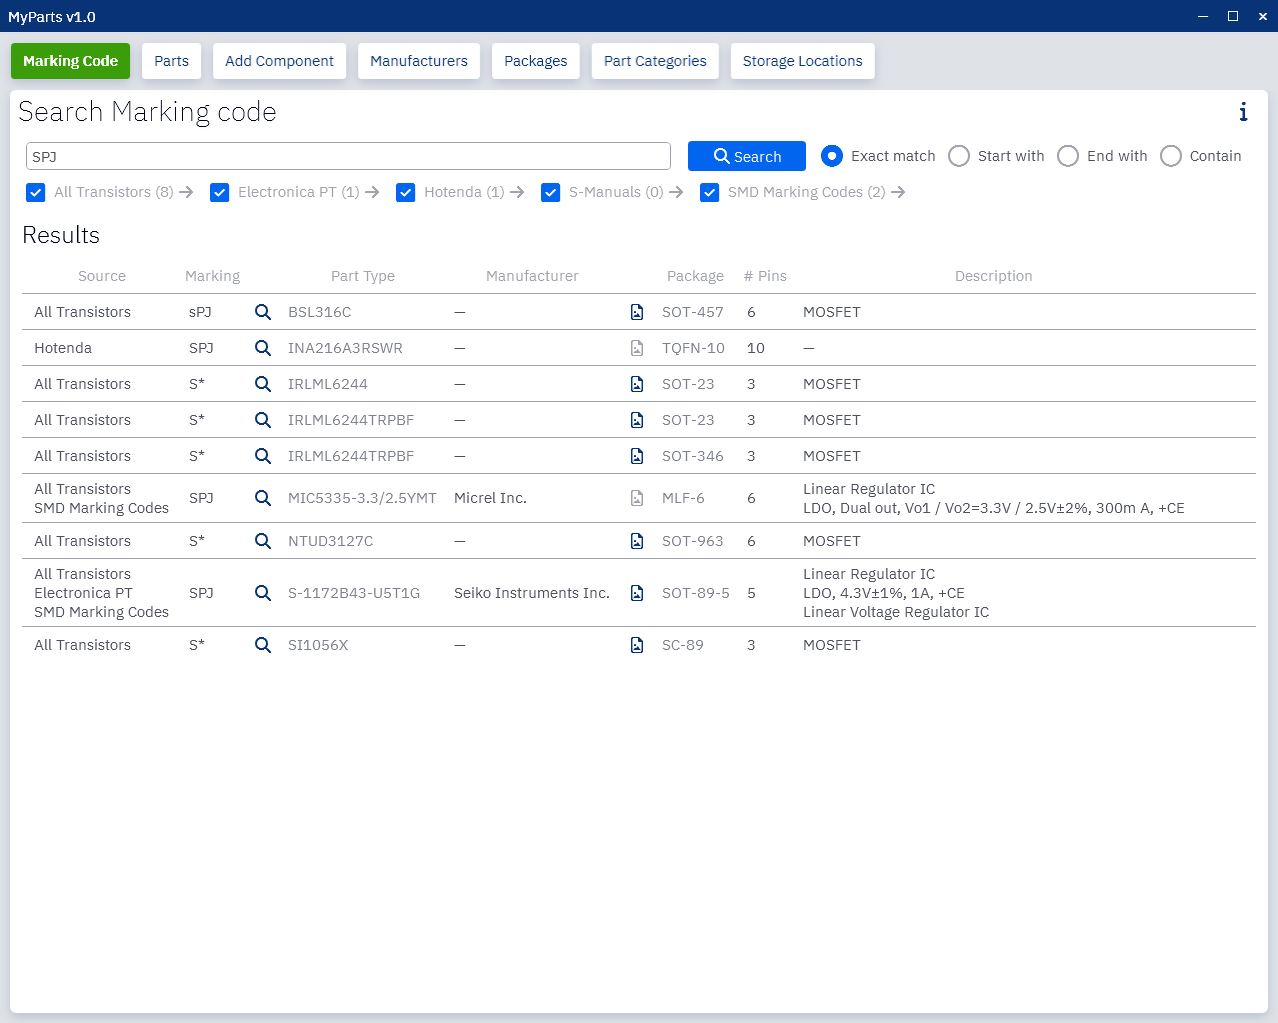Open the Packages tab
The height and width of the screenshot is (1023, 1278).
[536, 61]
